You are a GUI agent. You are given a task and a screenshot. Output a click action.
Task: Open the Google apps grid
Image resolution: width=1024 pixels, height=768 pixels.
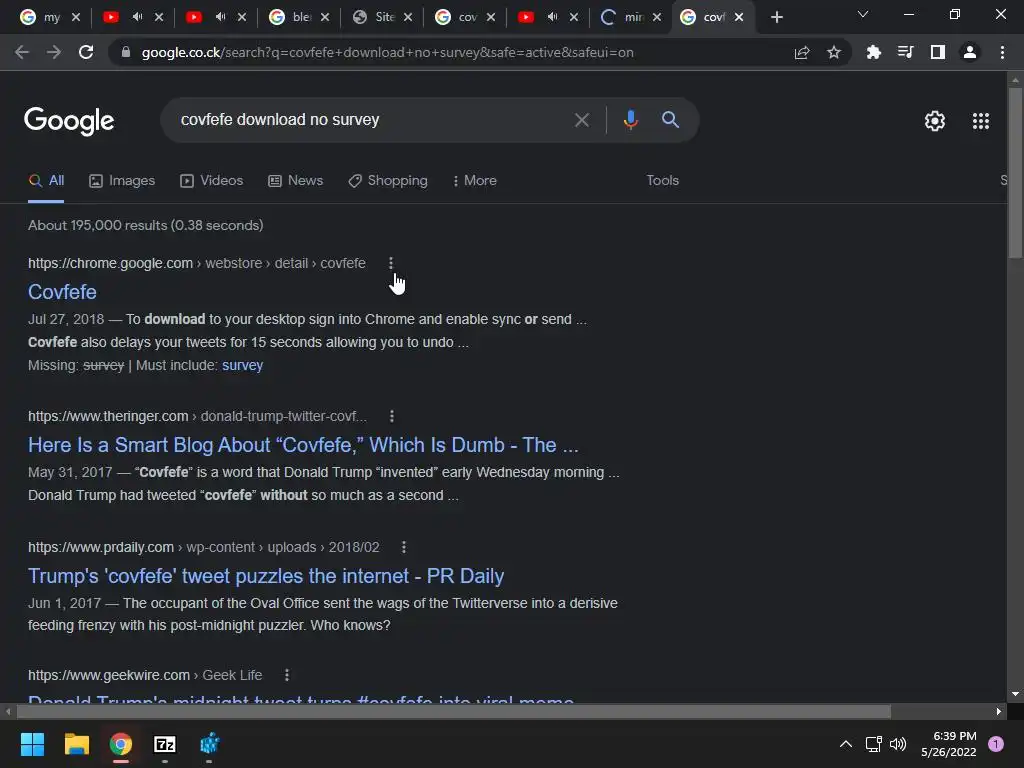[x=981, y=121]
